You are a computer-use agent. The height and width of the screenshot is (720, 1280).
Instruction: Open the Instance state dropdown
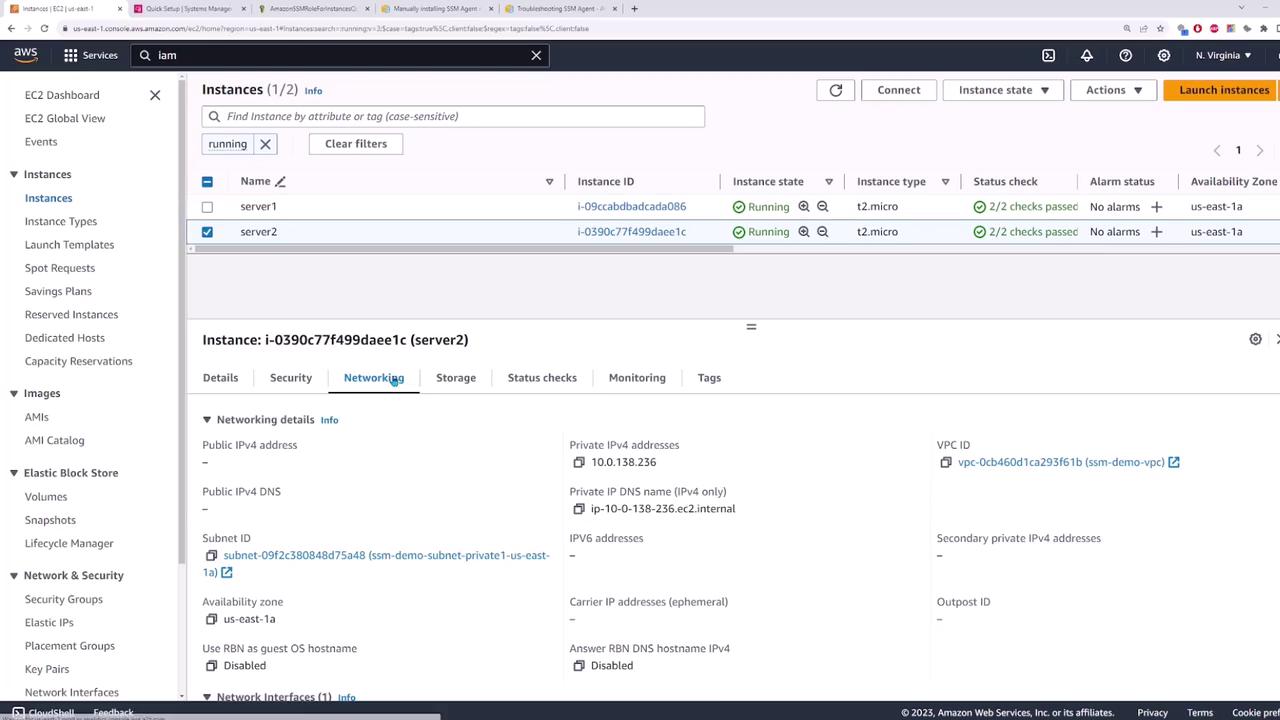pos(1003,90)
